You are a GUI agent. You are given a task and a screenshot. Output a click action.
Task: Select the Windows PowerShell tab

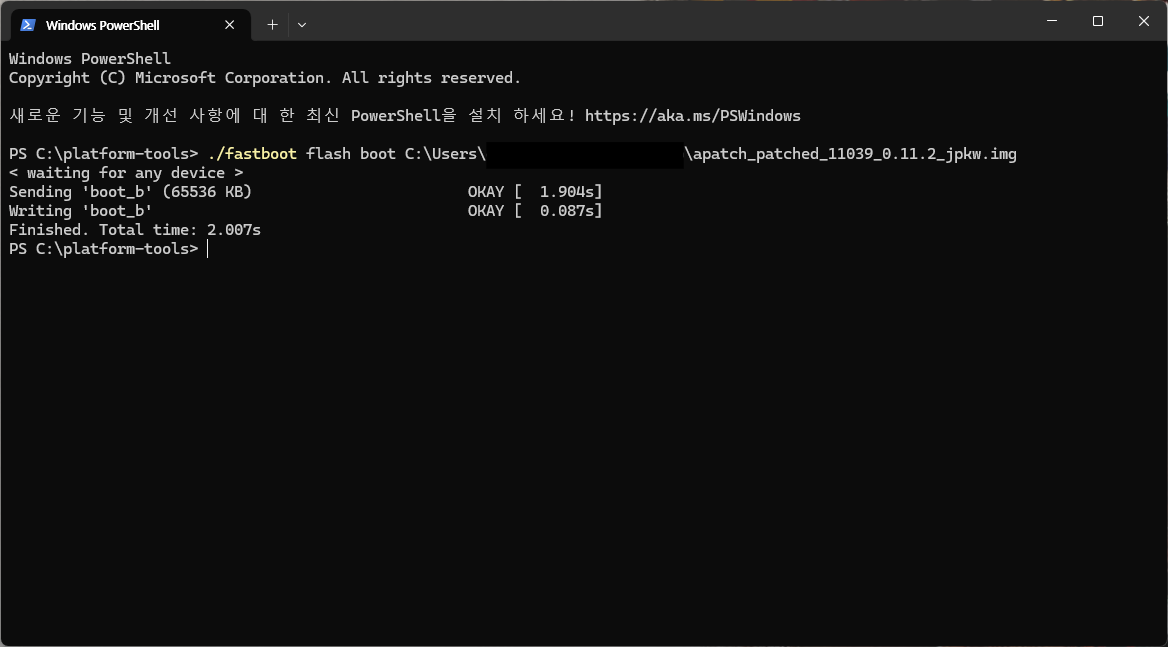(130, 25)
